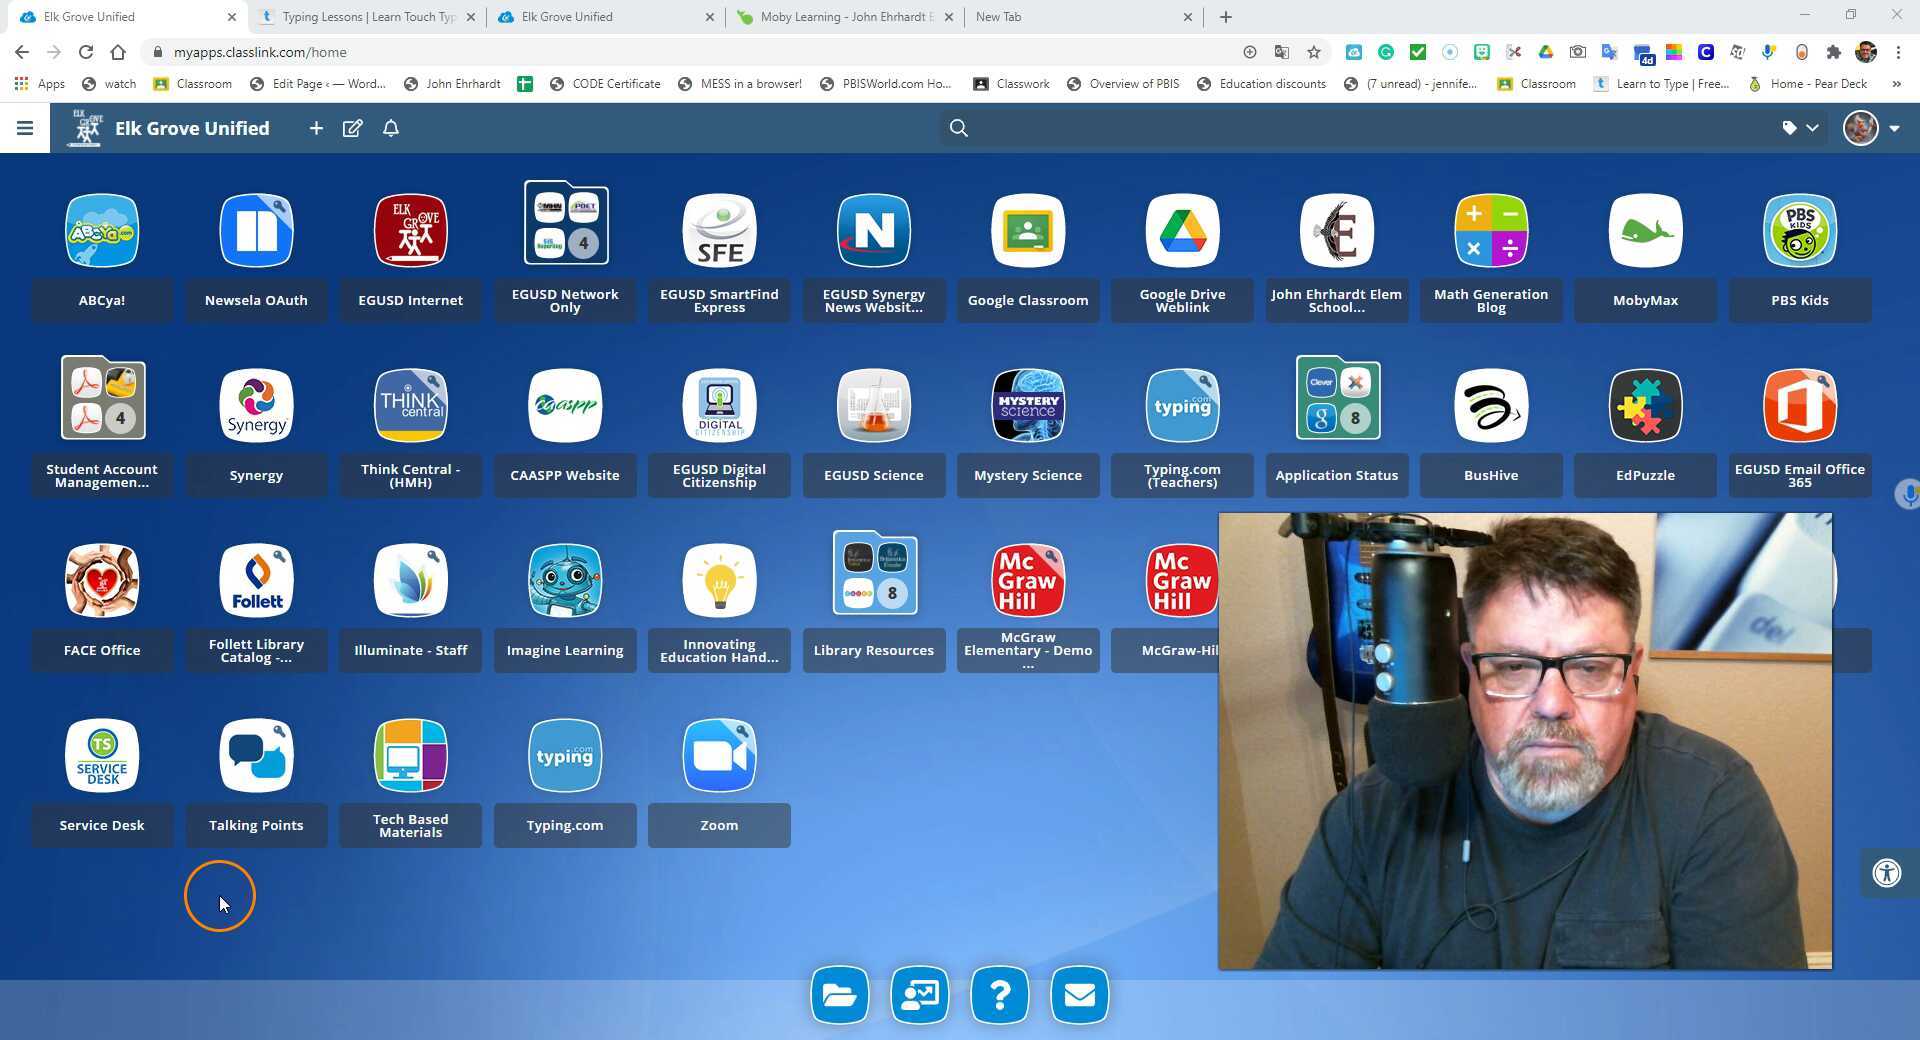Toggle the ClassLink hamburger menu
The width and height of the screenshot is (1920, 1040).
coord(25,128)
